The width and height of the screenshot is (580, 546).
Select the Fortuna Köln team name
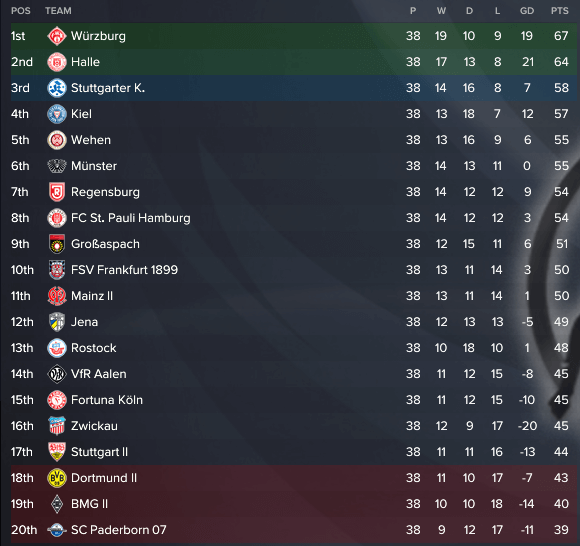pyautogui.click(x=107, y=400)
